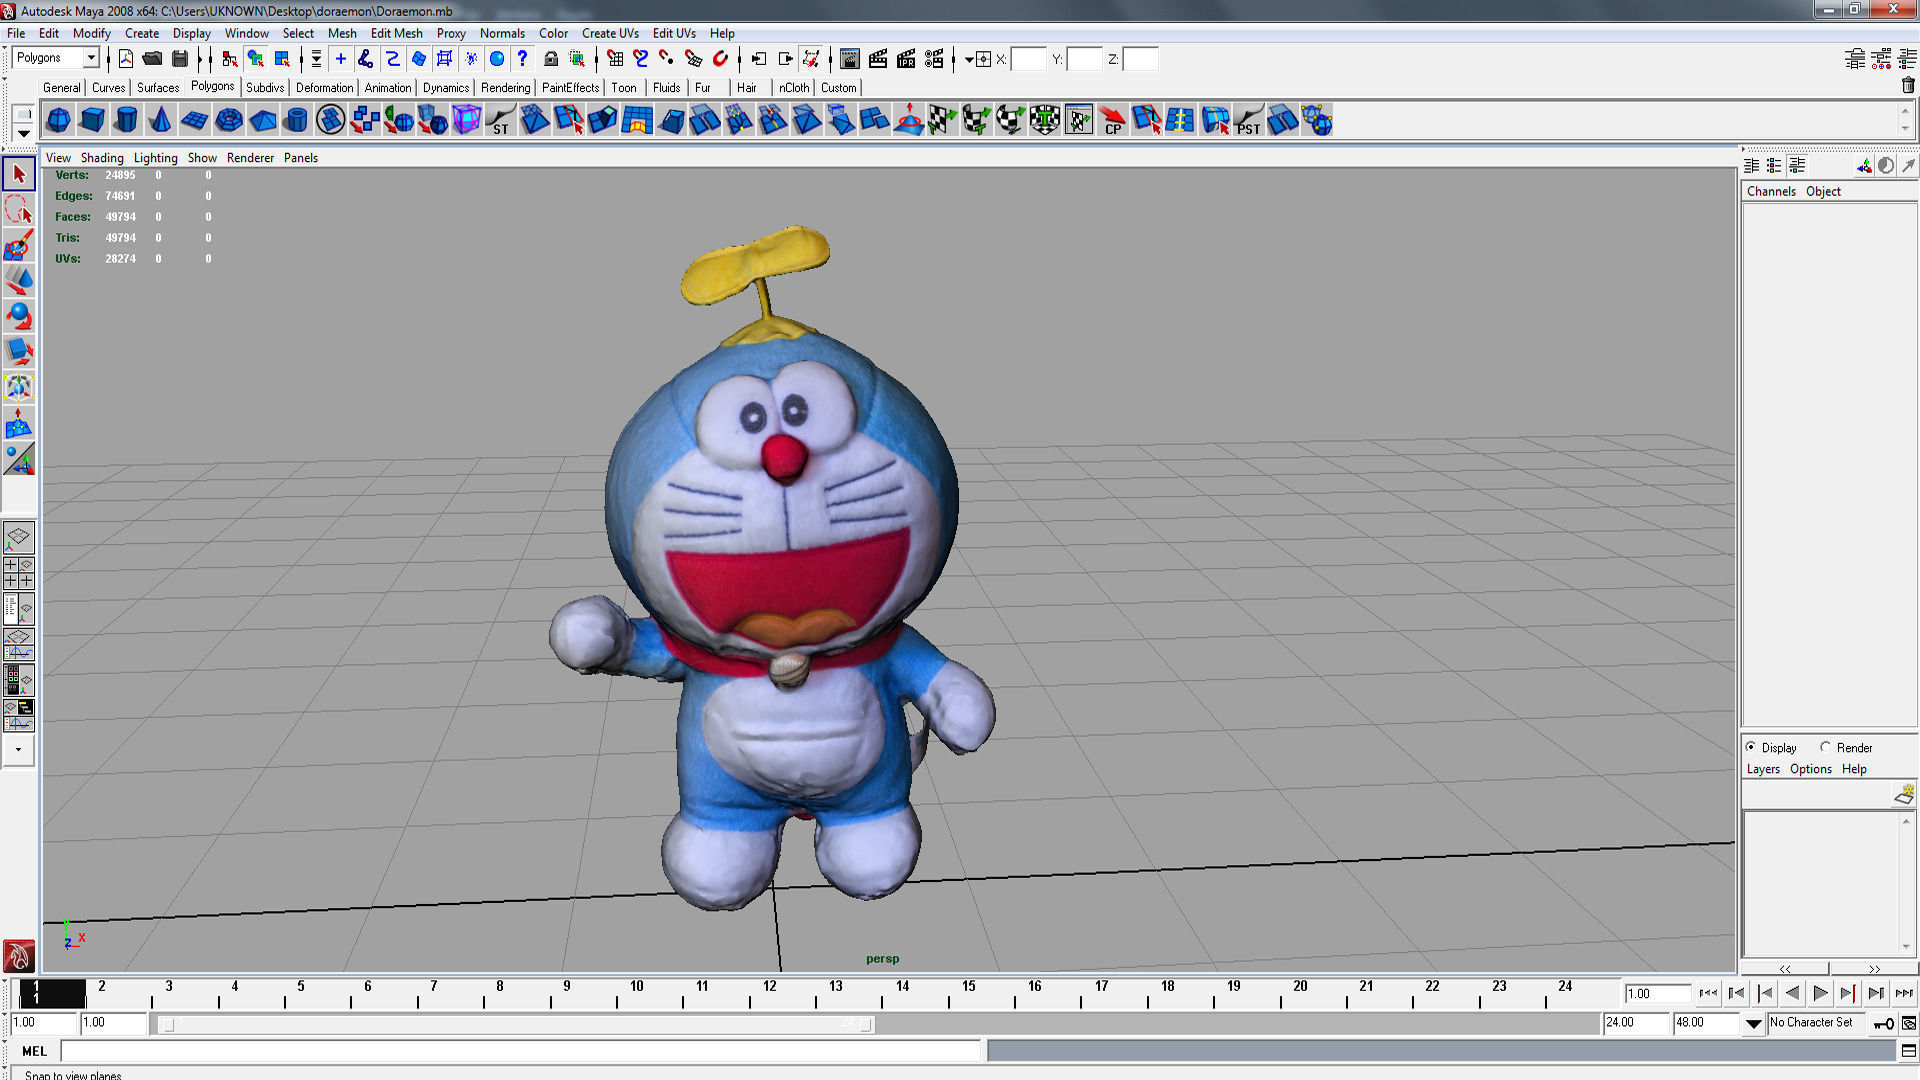Create a polygon pyramid from shelf
Viewport: 1920px width, 1080px height.
262,121
